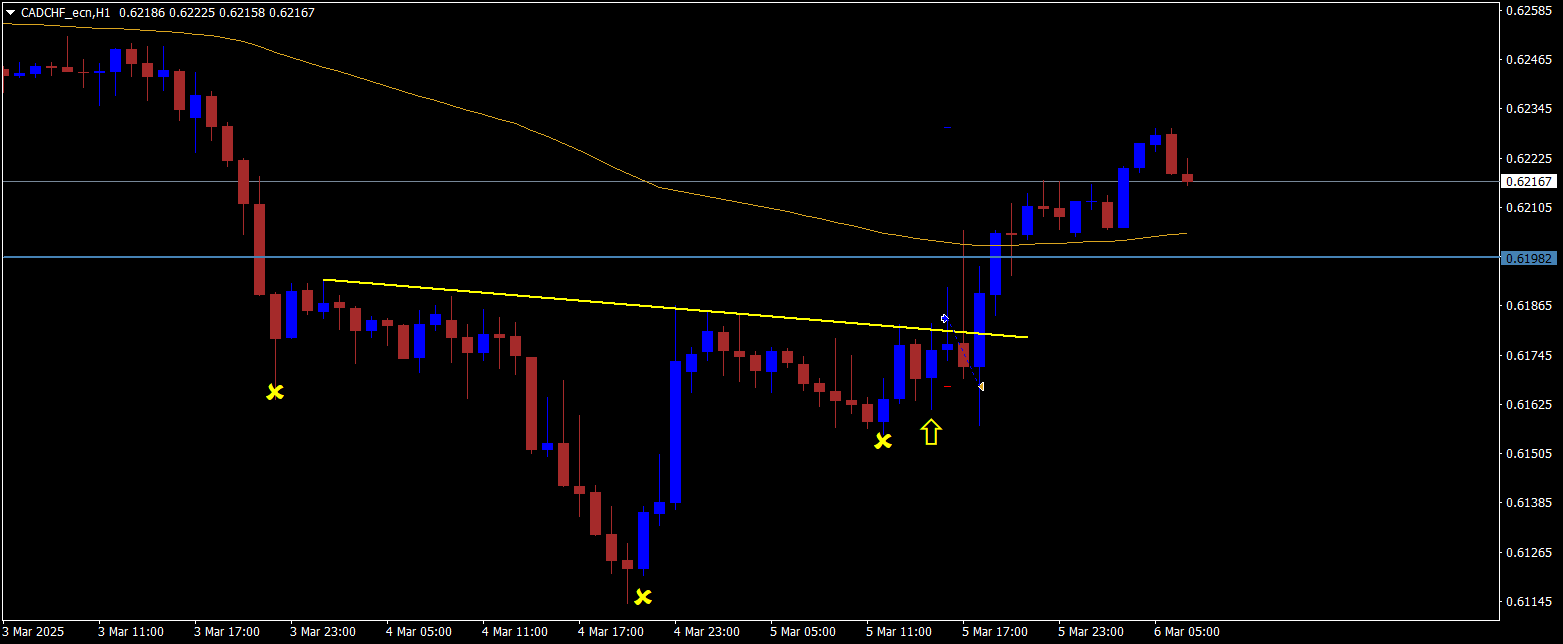Click the 3 Mar 2025 date label
The height and width of the screenshot is (644, 1563).
[x=34, y=632]
